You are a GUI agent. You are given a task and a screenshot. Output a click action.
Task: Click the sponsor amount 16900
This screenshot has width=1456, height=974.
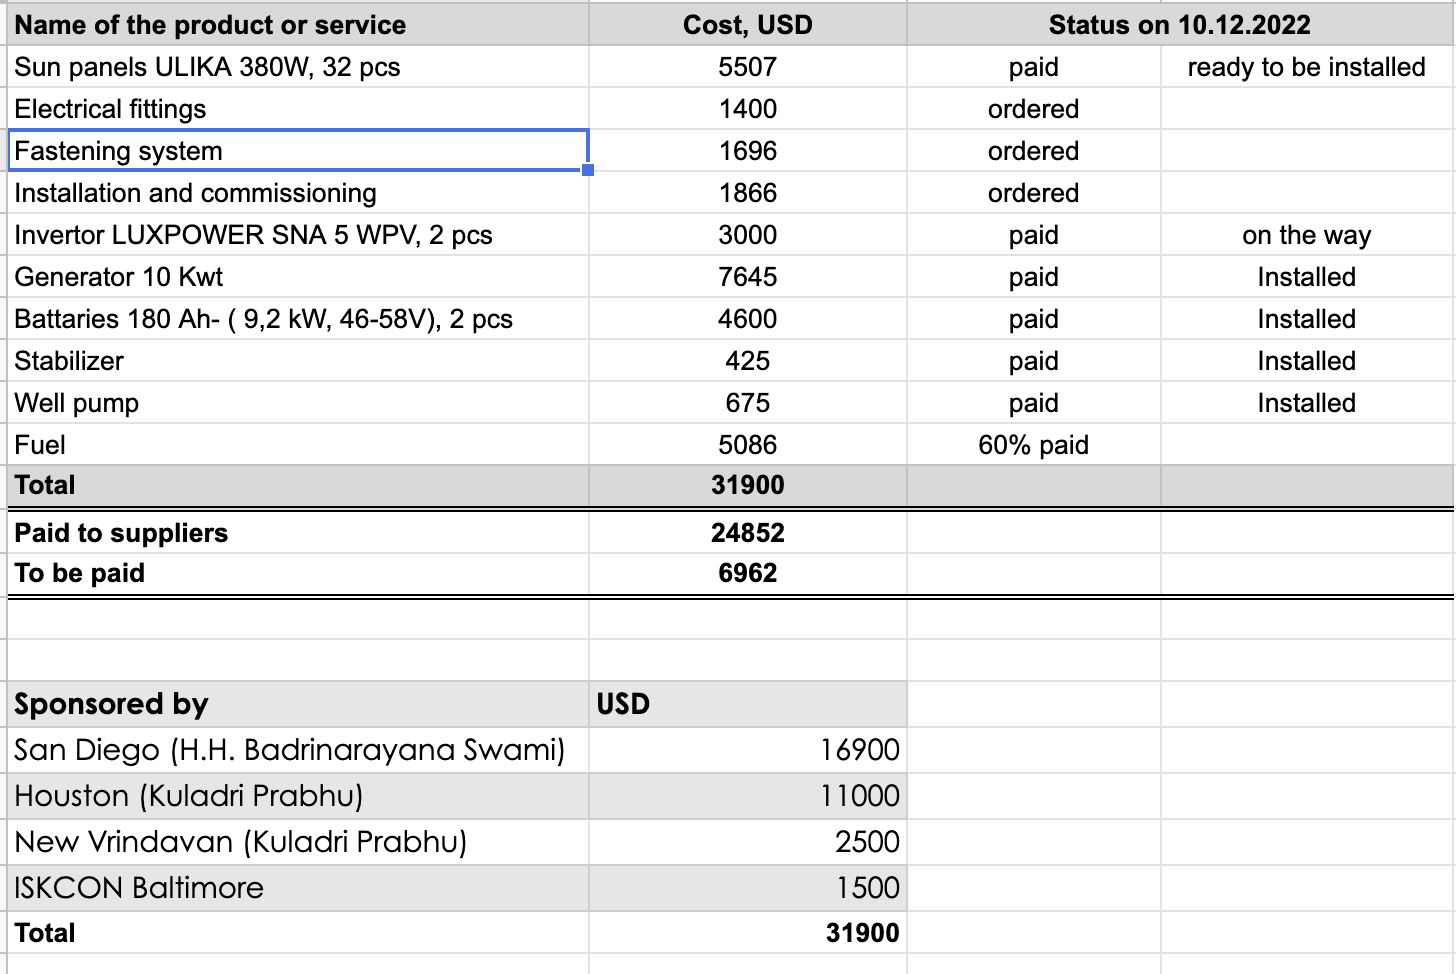(748, 750)
